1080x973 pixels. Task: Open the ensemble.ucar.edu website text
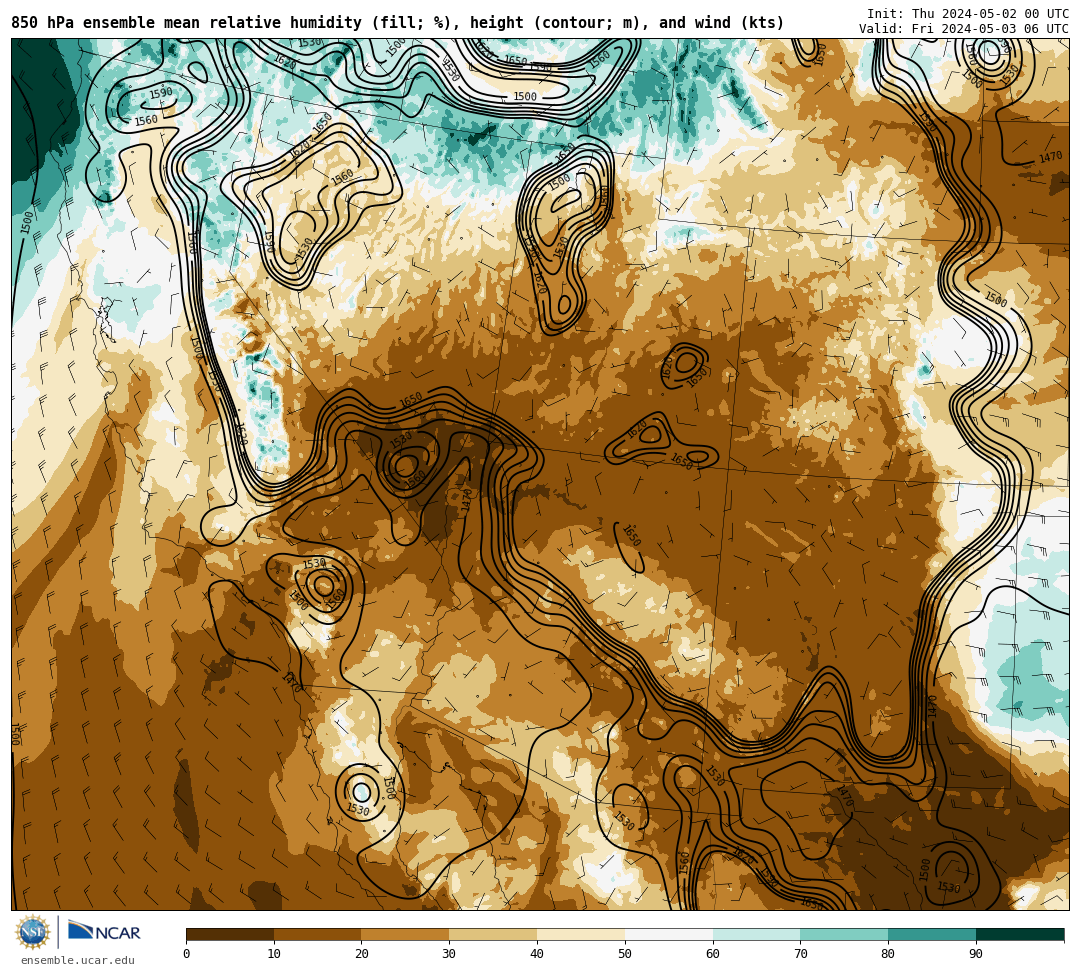point(78,960)
